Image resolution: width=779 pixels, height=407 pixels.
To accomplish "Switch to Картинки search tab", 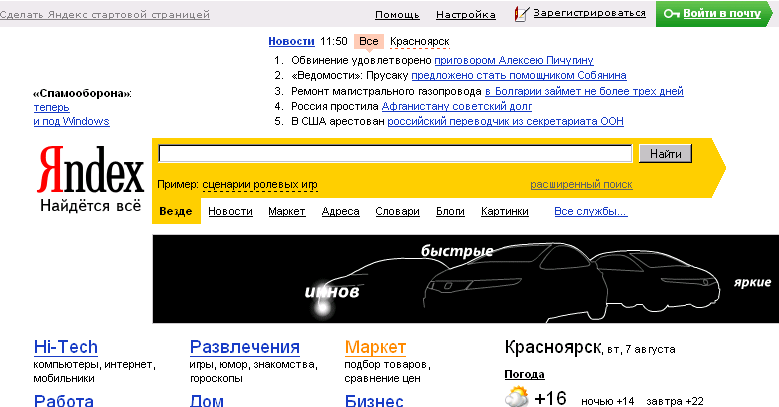I will [504, 211].
